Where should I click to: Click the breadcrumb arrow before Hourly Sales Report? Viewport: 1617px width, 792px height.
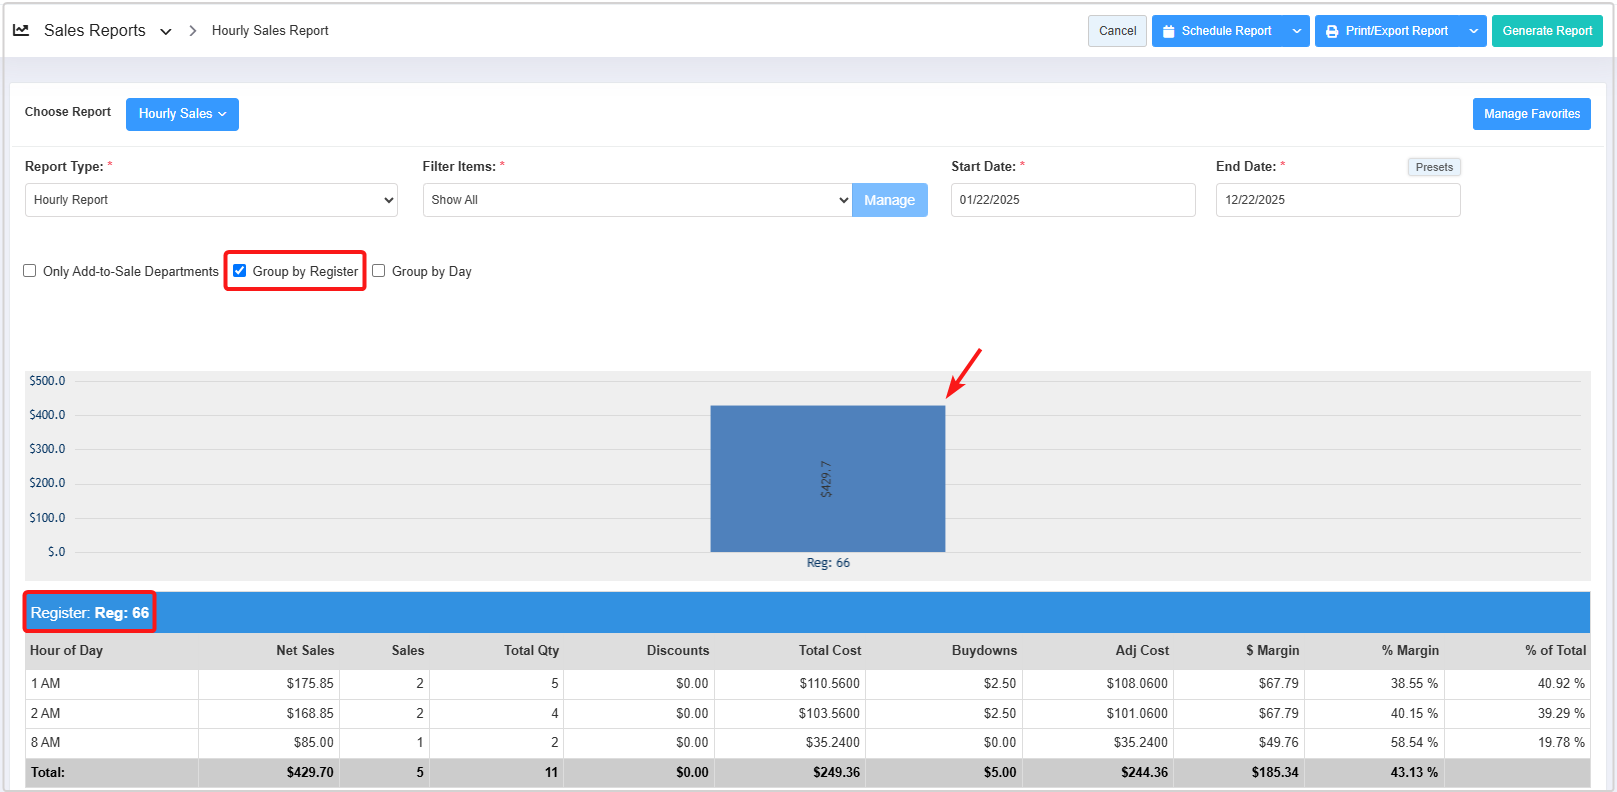pos(193,31)
